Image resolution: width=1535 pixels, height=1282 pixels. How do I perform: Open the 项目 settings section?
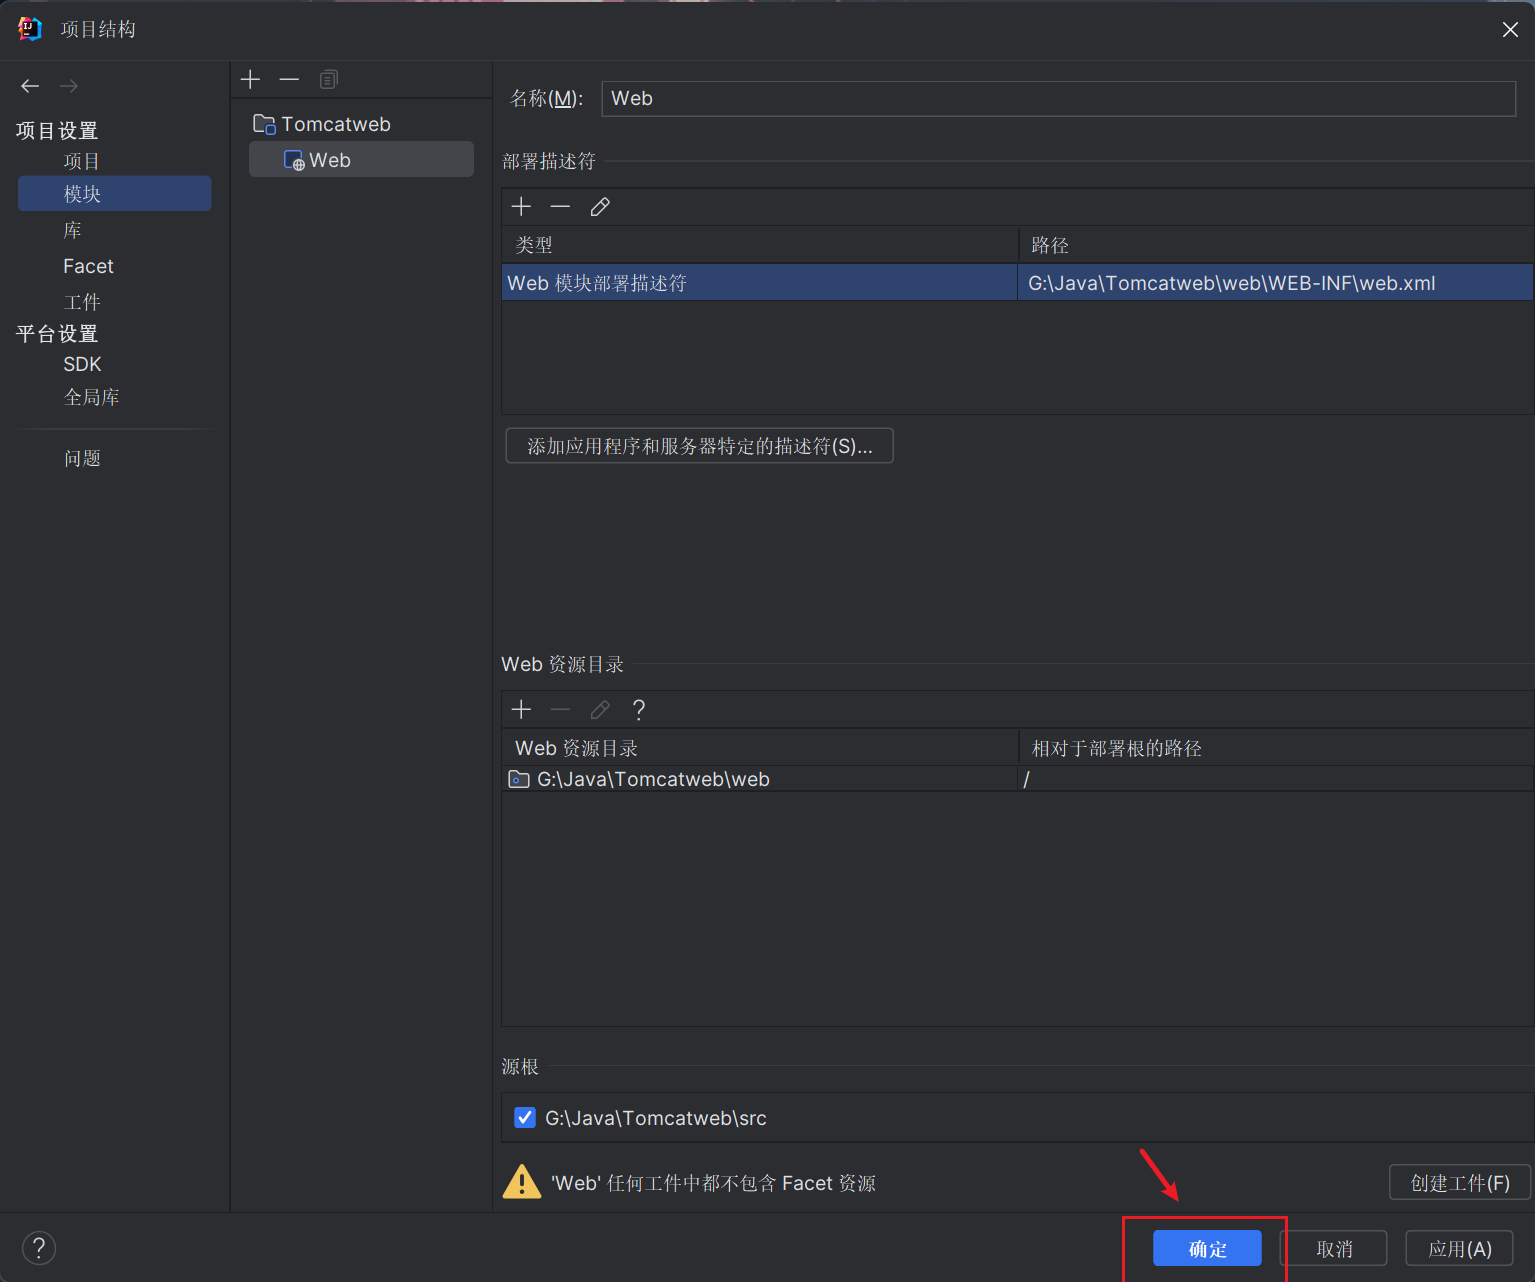[82, 161]
